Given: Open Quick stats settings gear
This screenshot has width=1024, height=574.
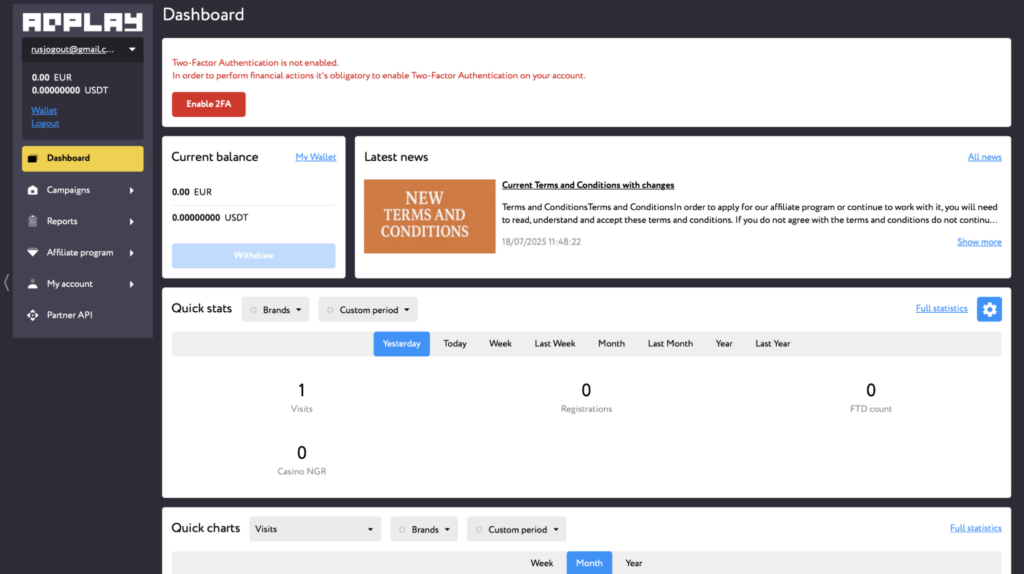Looking at the screenshot, I should tap(989, 310).
